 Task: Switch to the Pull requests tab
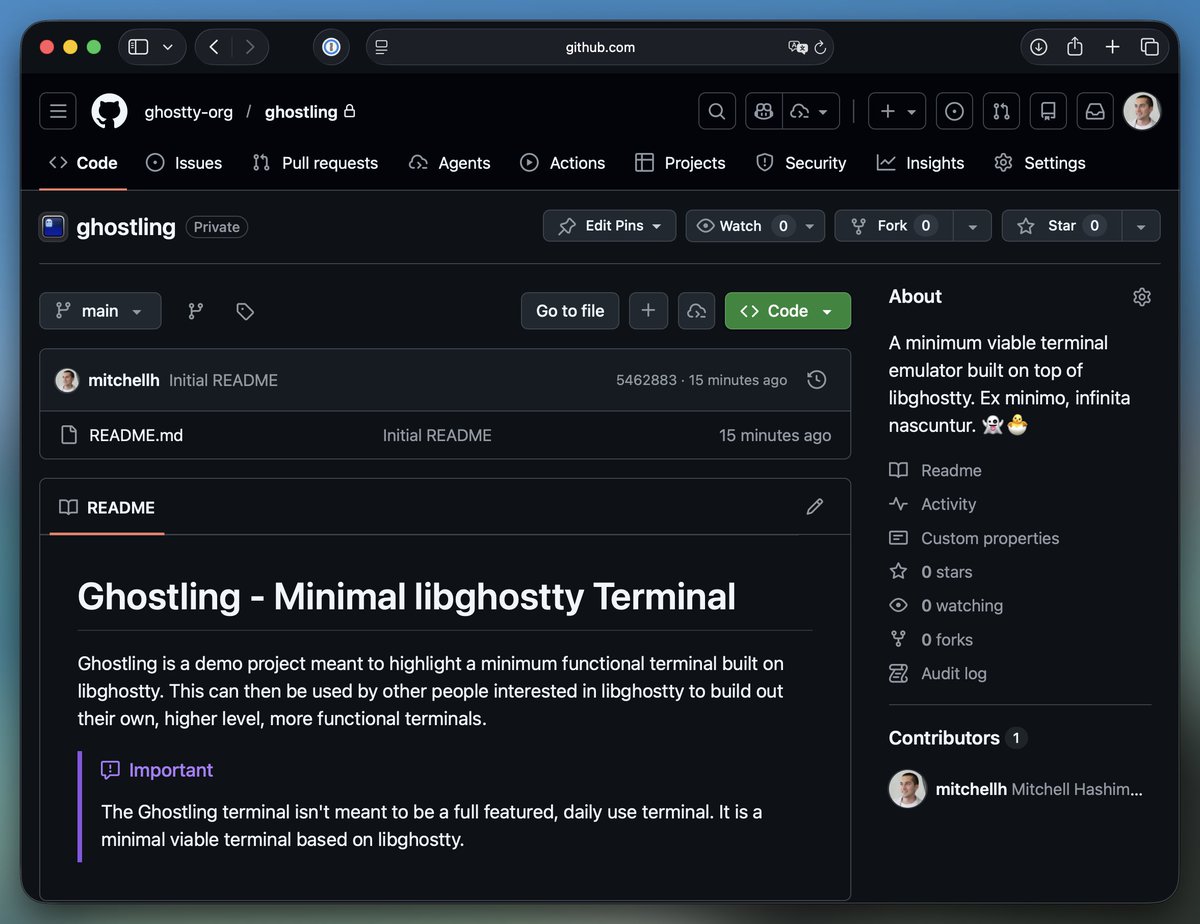click(x=316, y=163)
